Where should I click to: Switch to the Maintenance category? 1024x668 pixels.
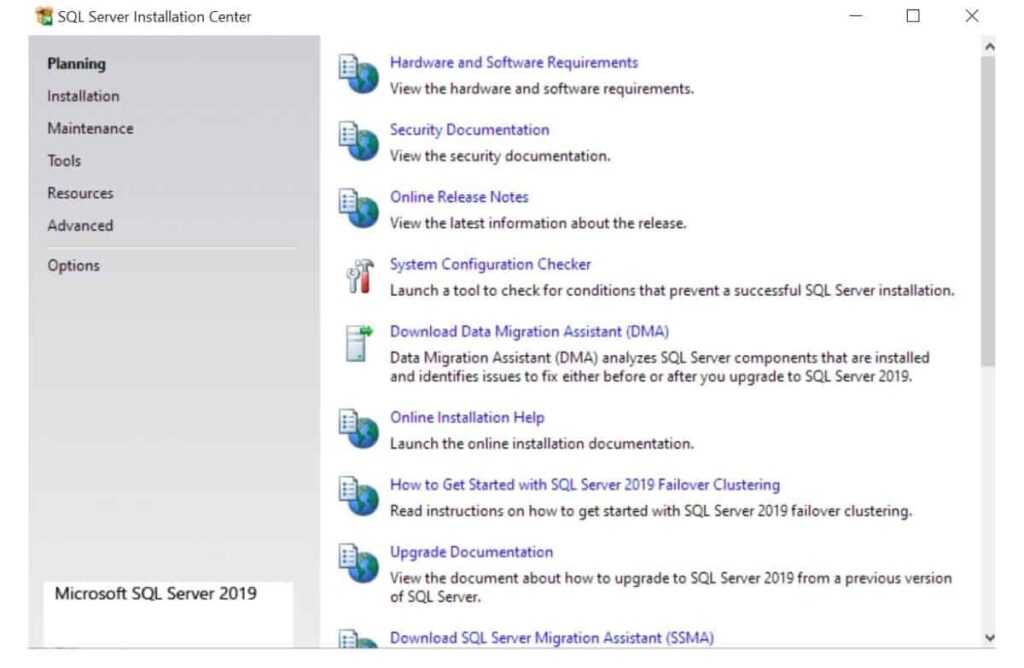[x=90, y=129]
